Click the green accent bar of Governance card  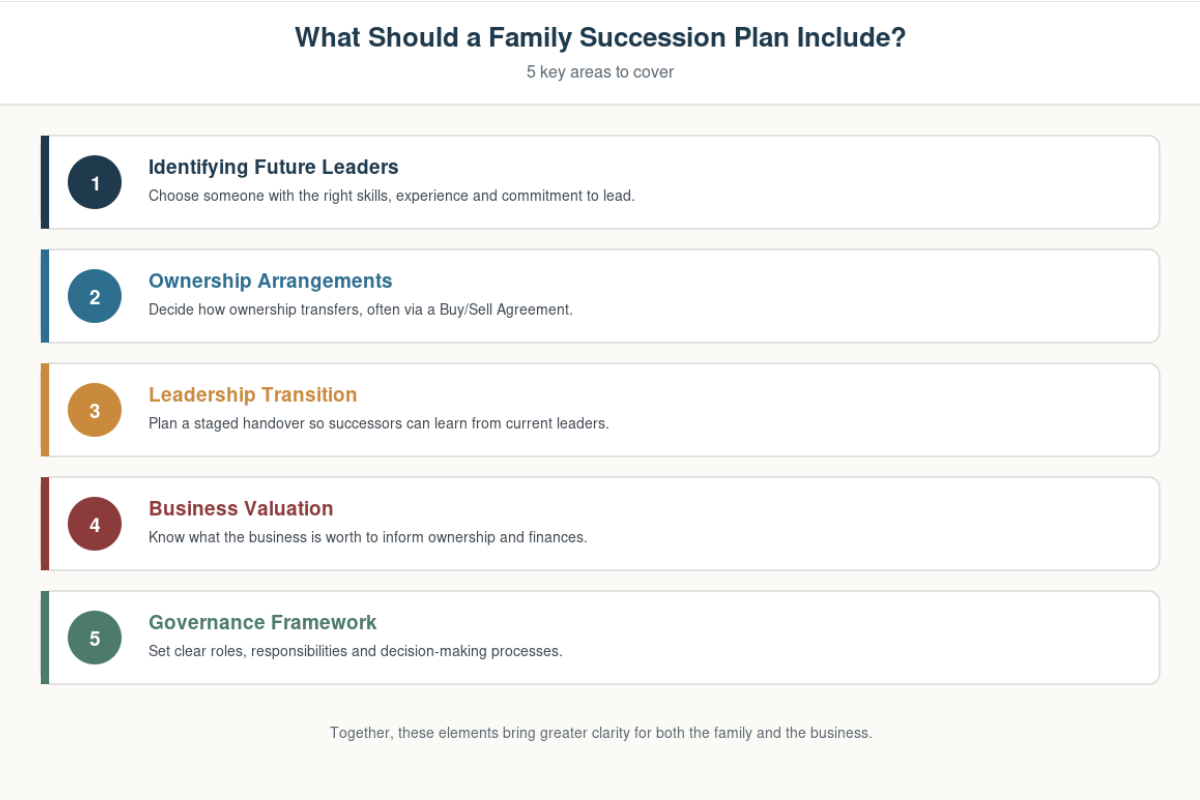[x=45, y=638]
